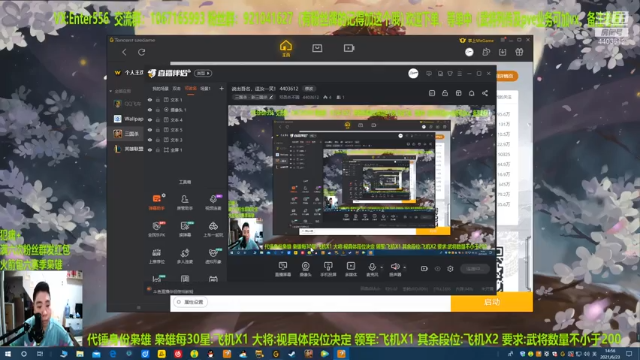Select 三国杀 in WeGame game list

[x=127, y=133]
